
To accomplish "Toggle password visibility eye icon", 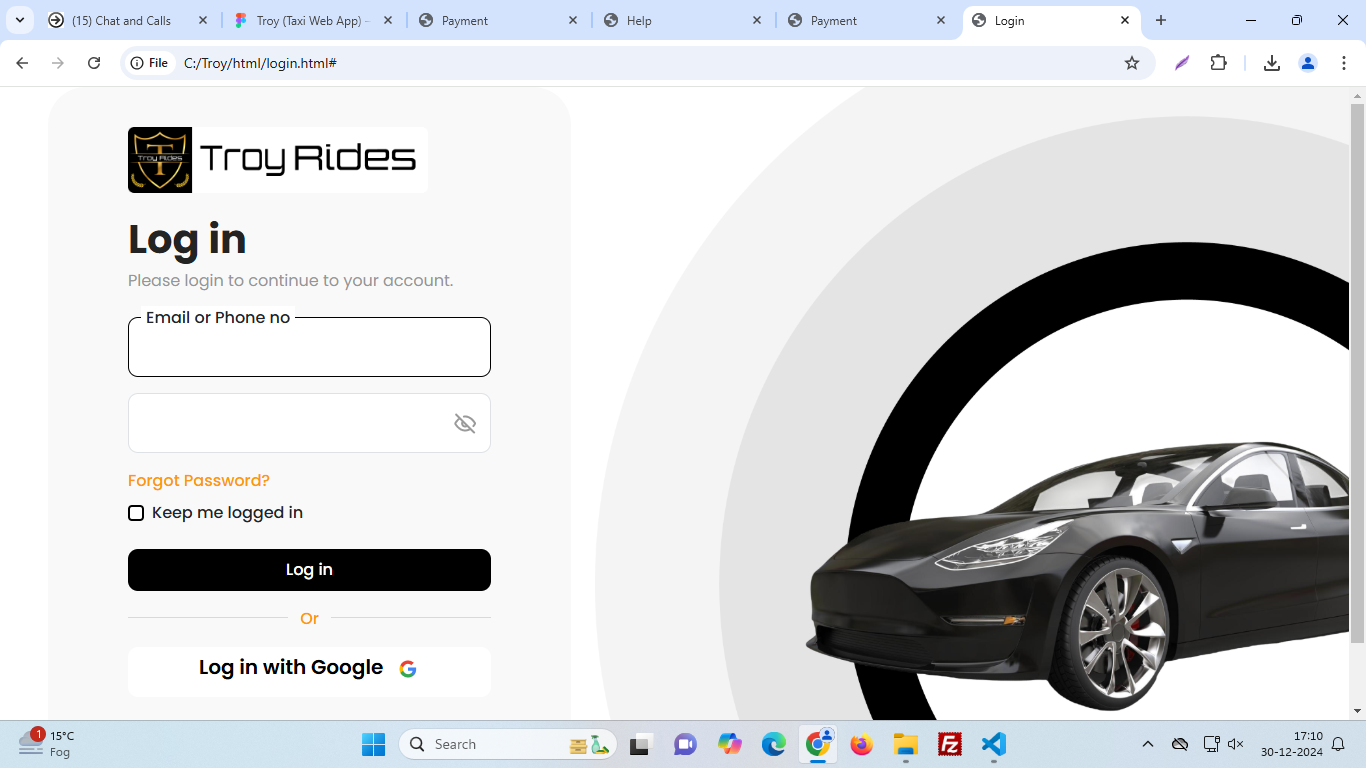I will pos(465,423).
